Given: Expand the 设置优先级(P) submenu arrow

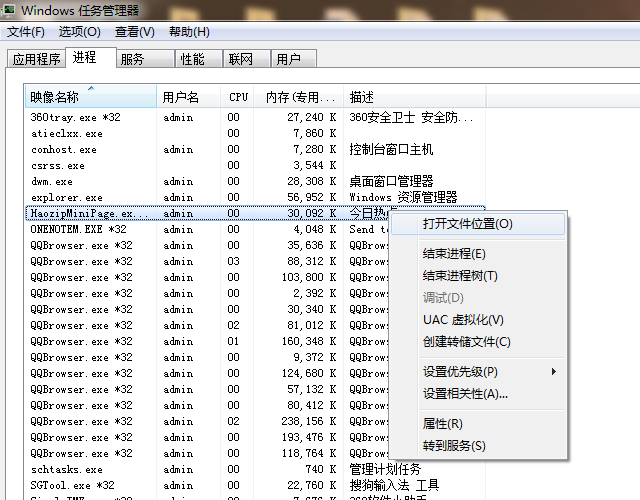Looking at the screenshot, I should [554, 372].
